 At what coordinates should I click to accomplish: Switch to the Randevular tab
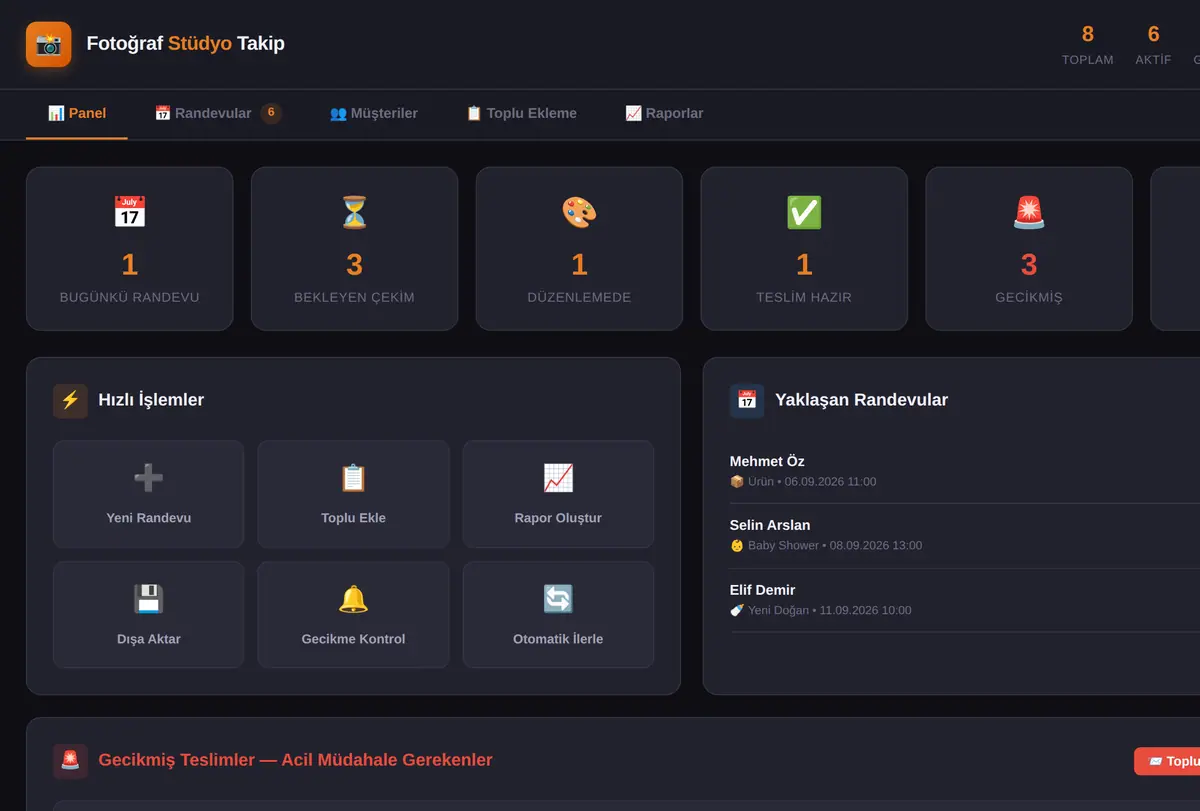pyautogui.click(x=218, y=114)
